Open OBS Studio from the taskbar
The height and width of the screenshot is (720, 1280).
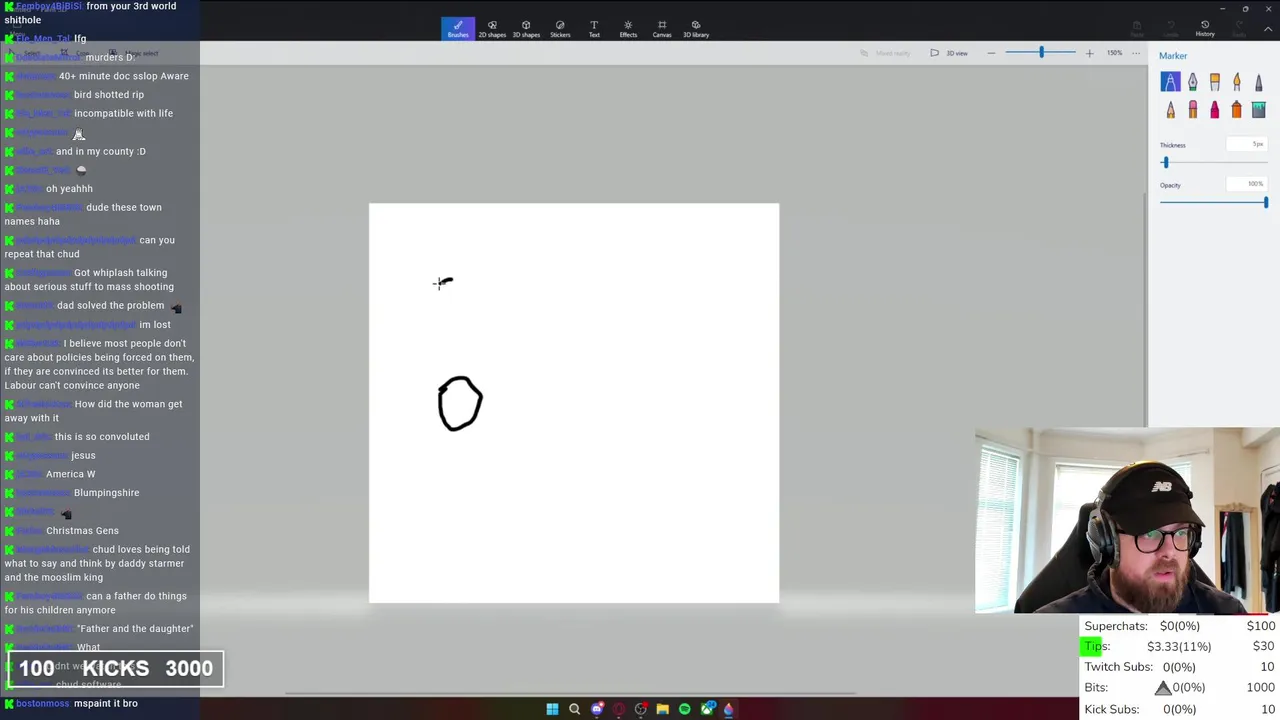tap(641, 709)
